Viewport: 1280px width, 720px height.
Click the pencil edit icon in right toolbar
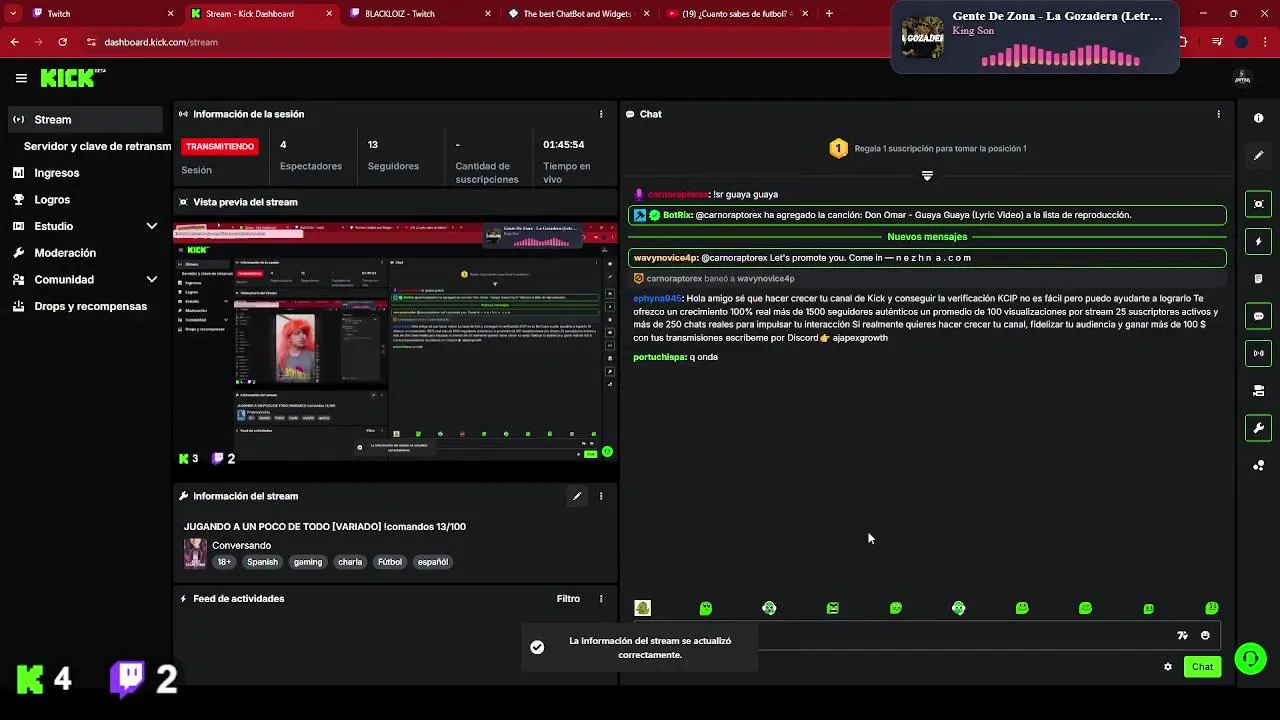coord(1258,155)
